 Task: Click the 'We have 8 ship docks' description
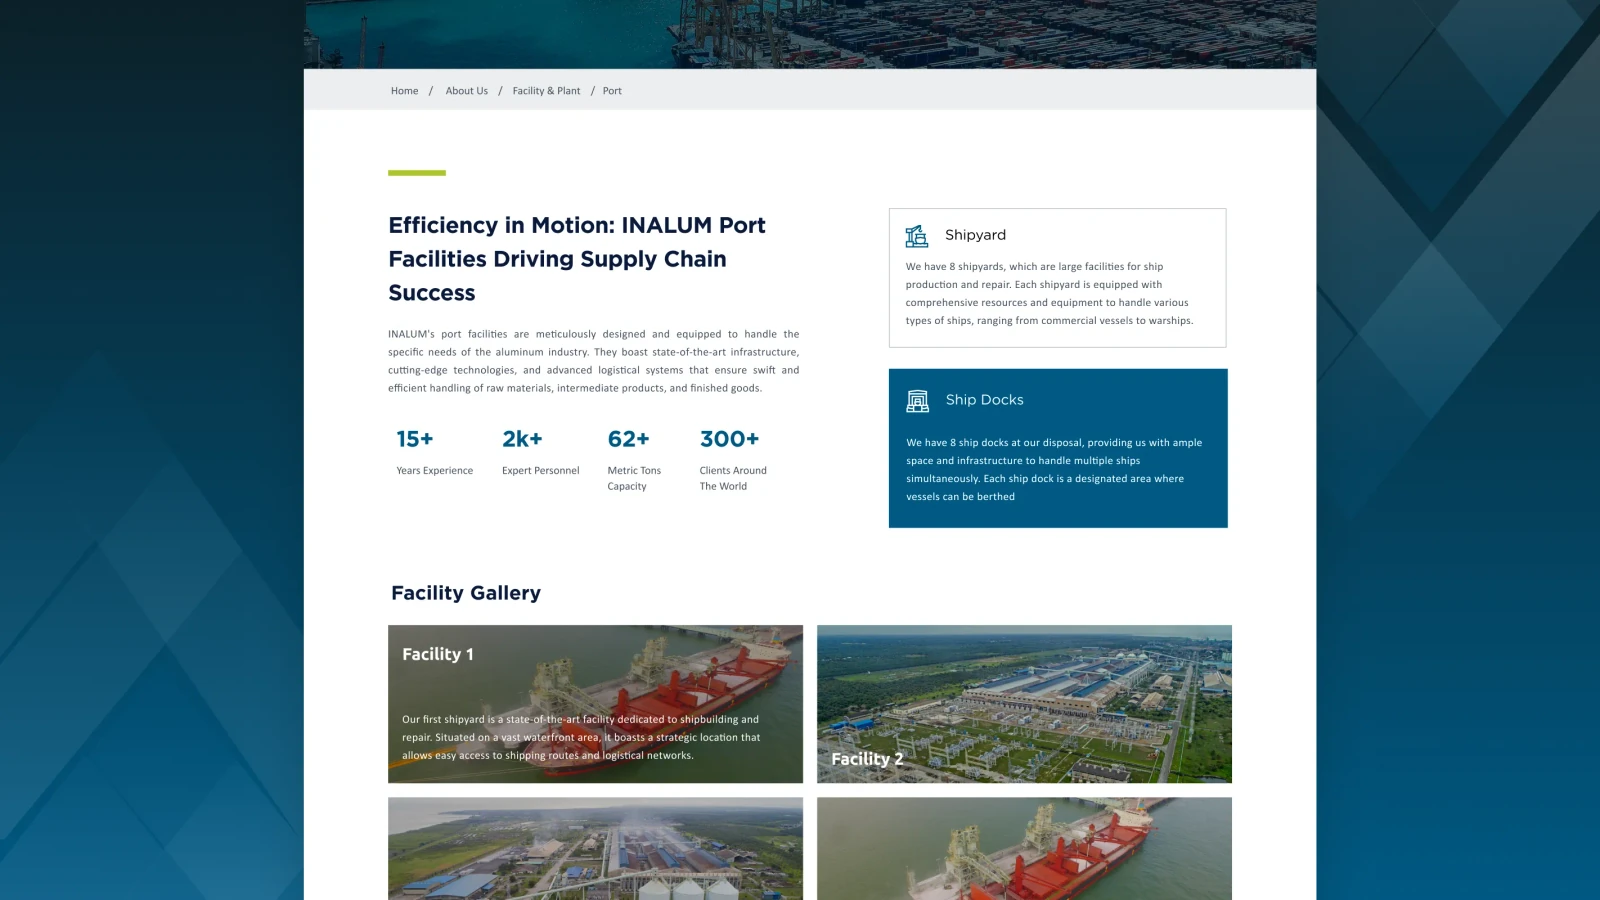click(1054, 470)
